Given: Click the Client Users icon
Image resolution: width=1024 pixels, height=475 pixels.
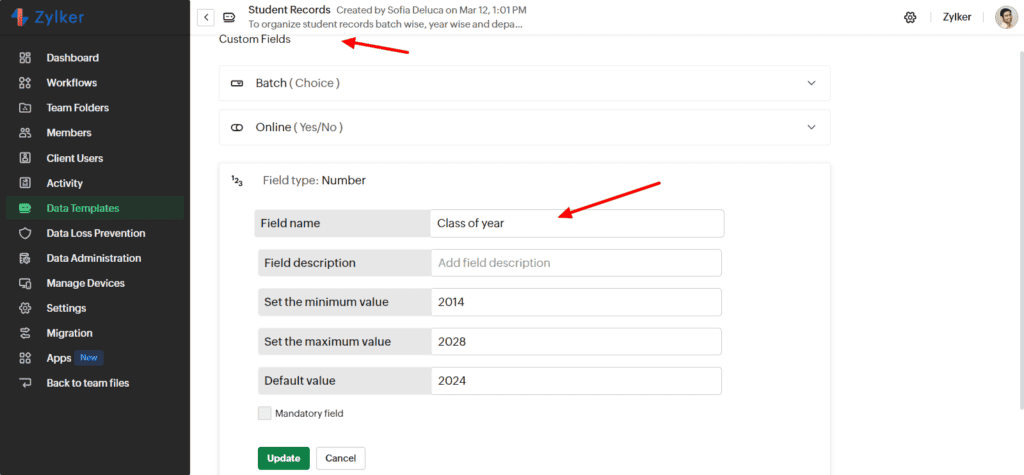Looking at the screenshot, I should point(25,158).
